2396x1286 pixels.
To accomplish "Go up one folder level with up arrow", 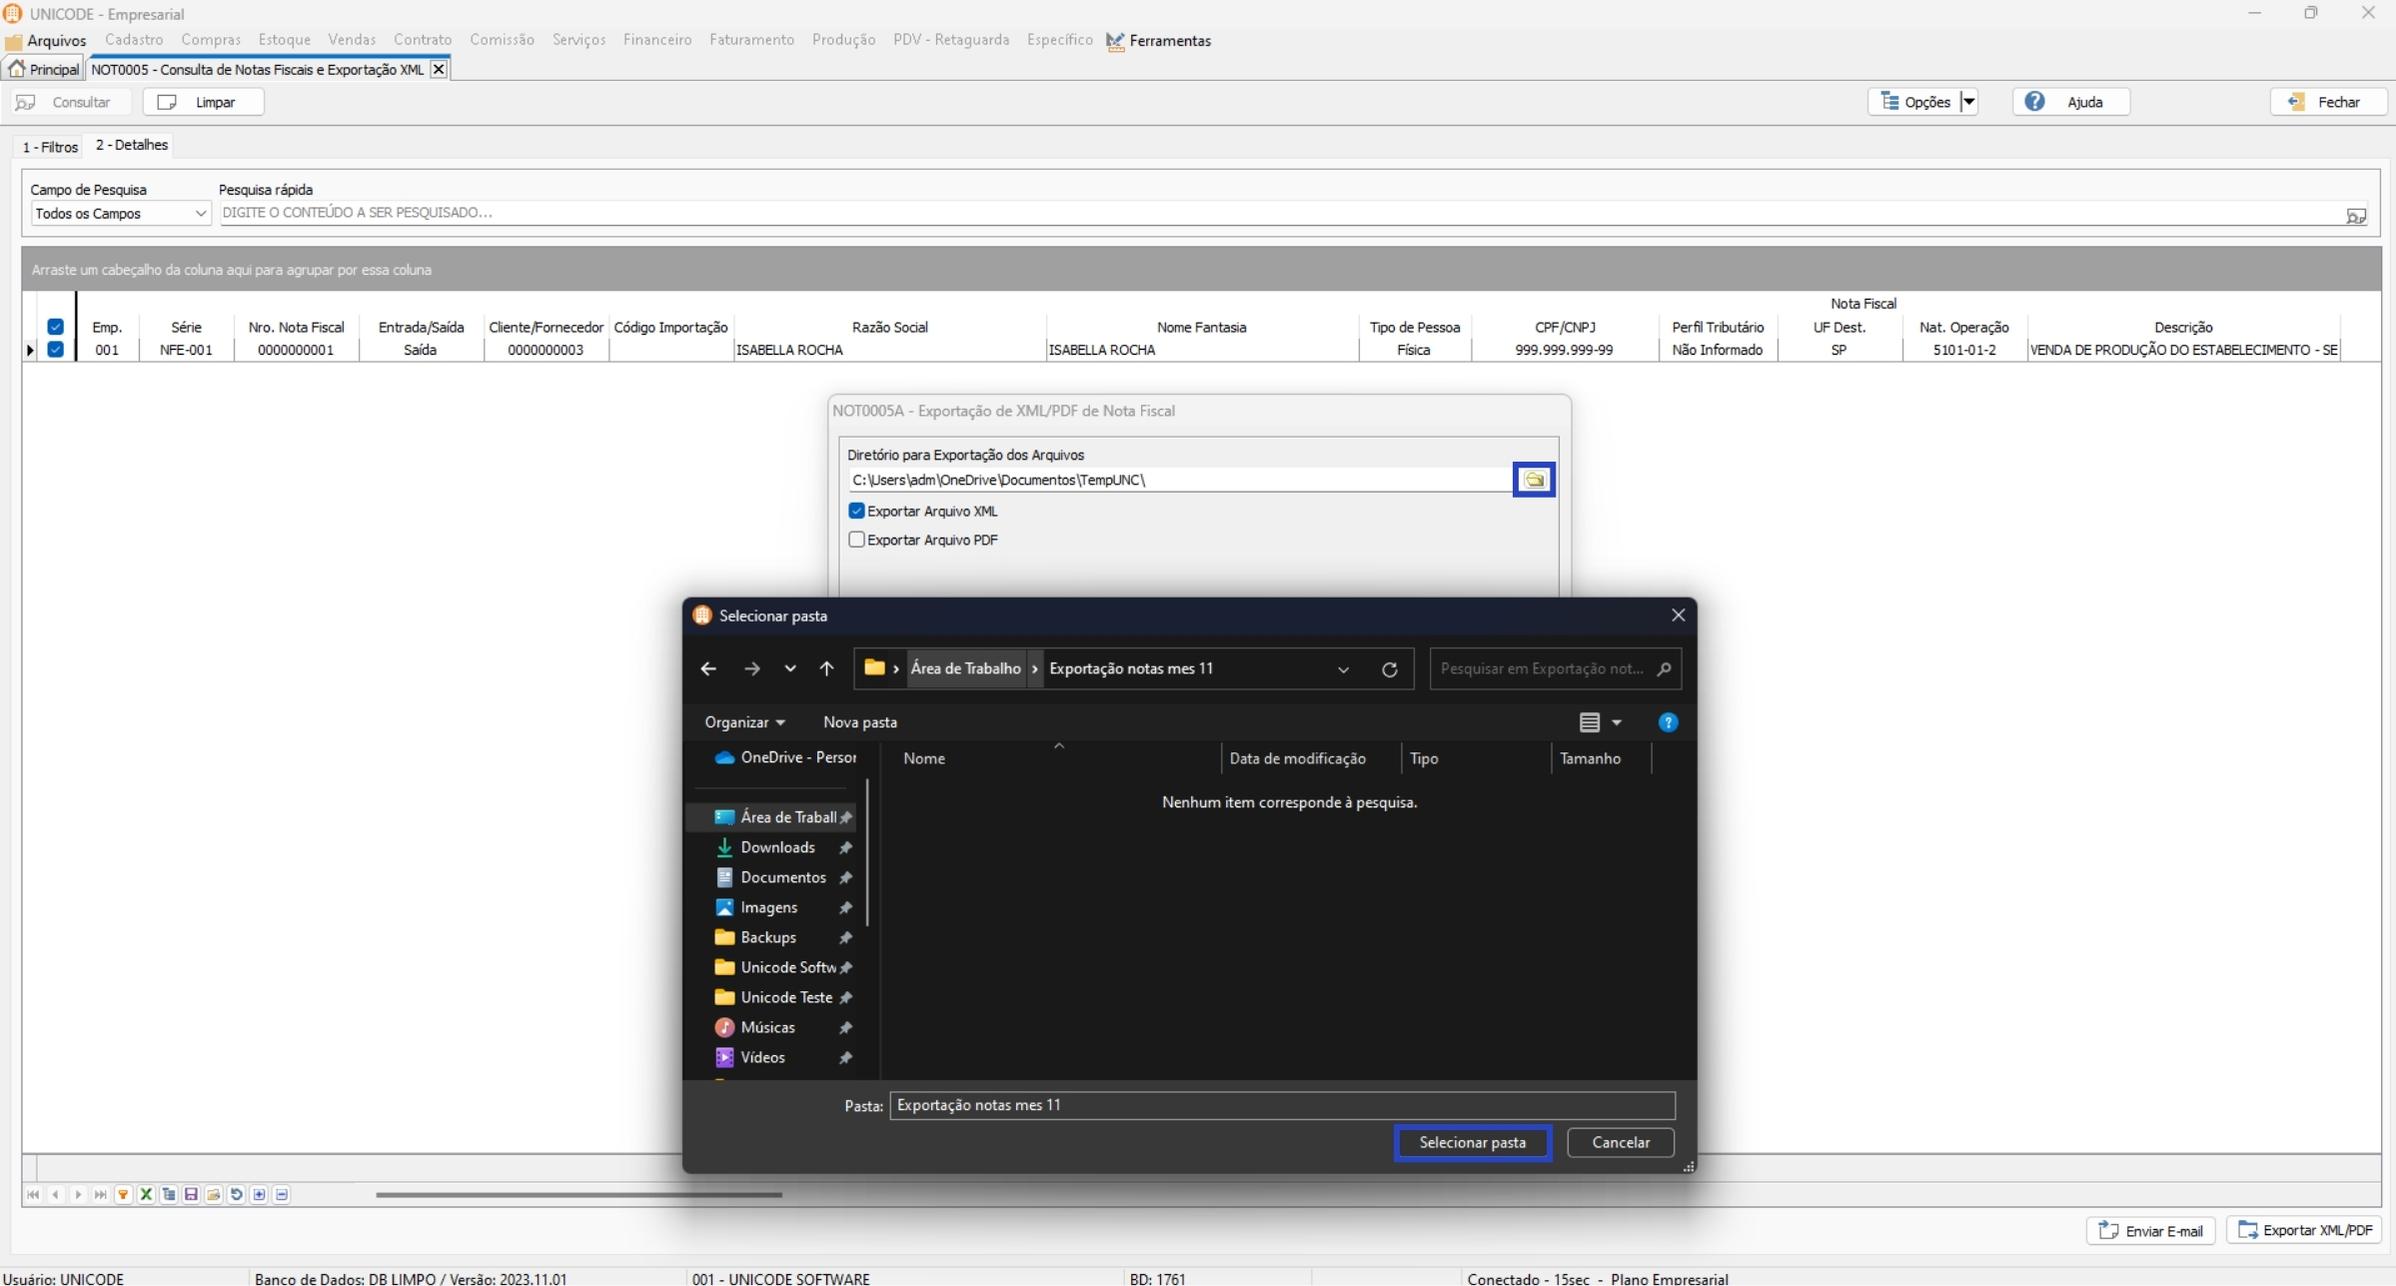I will click(x=826, y=669).
